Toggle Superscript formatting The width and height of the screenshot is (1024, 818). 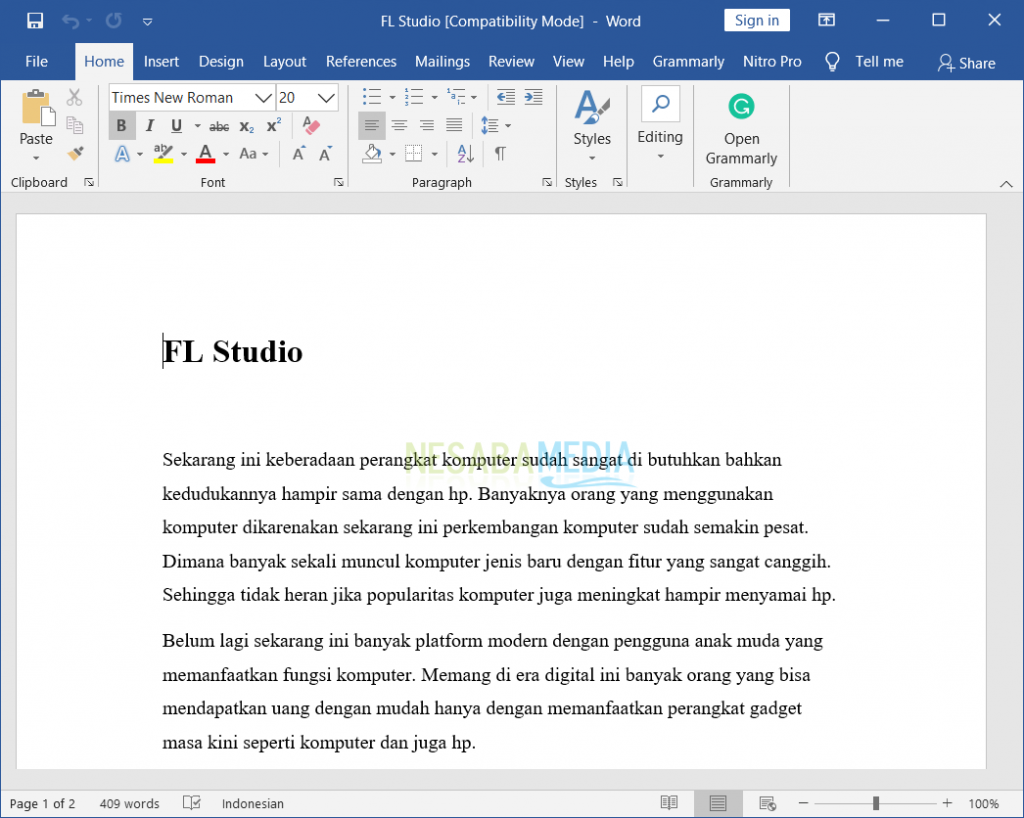pyautogui.click(x=274, y=125)
